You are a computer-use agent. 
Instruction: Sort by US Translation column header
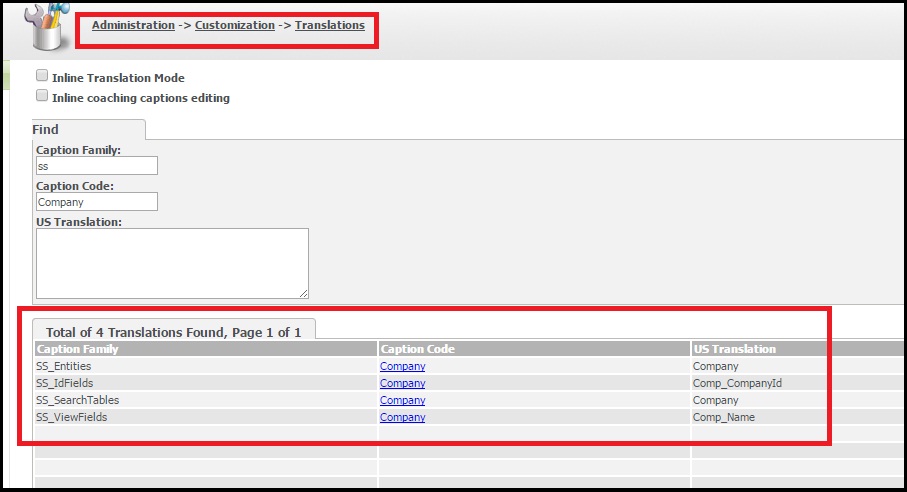798,349
